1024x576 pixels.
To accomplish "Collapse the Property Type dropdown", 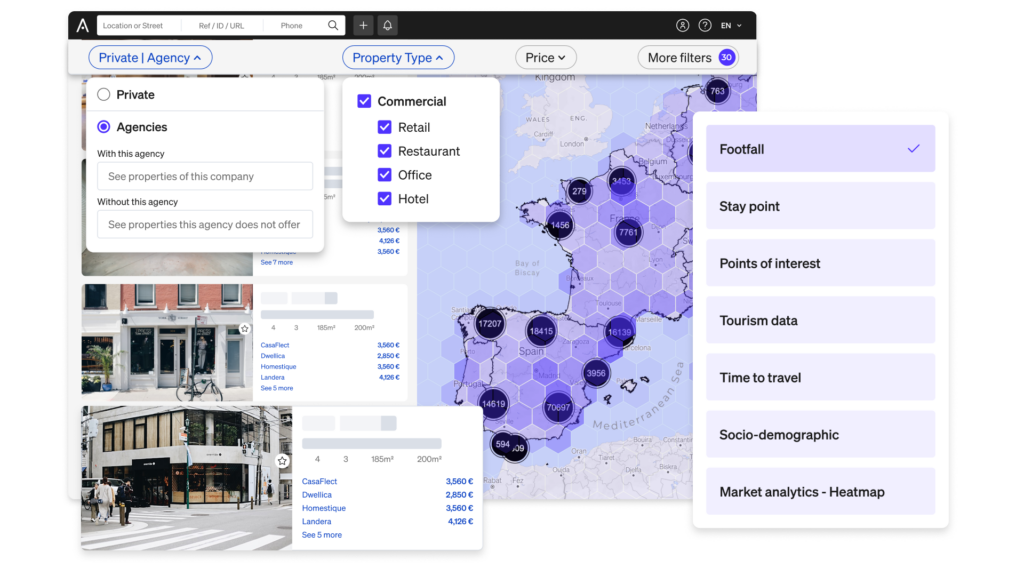I will [398, 58].
